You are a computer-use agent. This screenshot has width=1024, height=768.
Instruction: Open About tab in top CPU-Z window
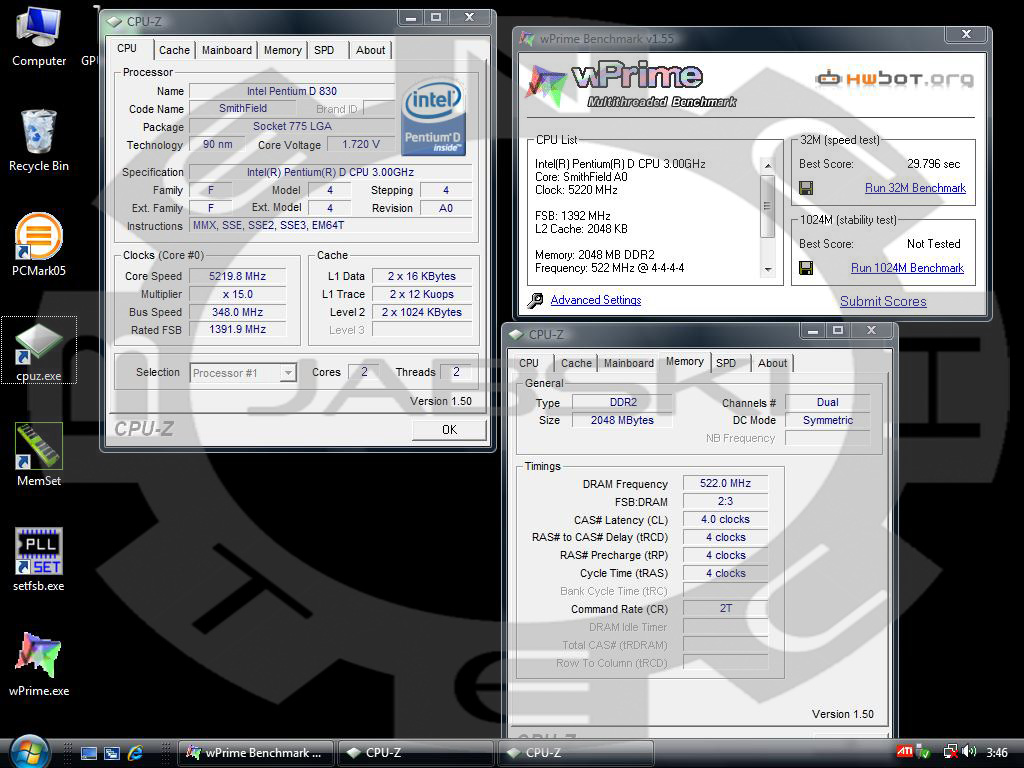[x=370, y=50]
